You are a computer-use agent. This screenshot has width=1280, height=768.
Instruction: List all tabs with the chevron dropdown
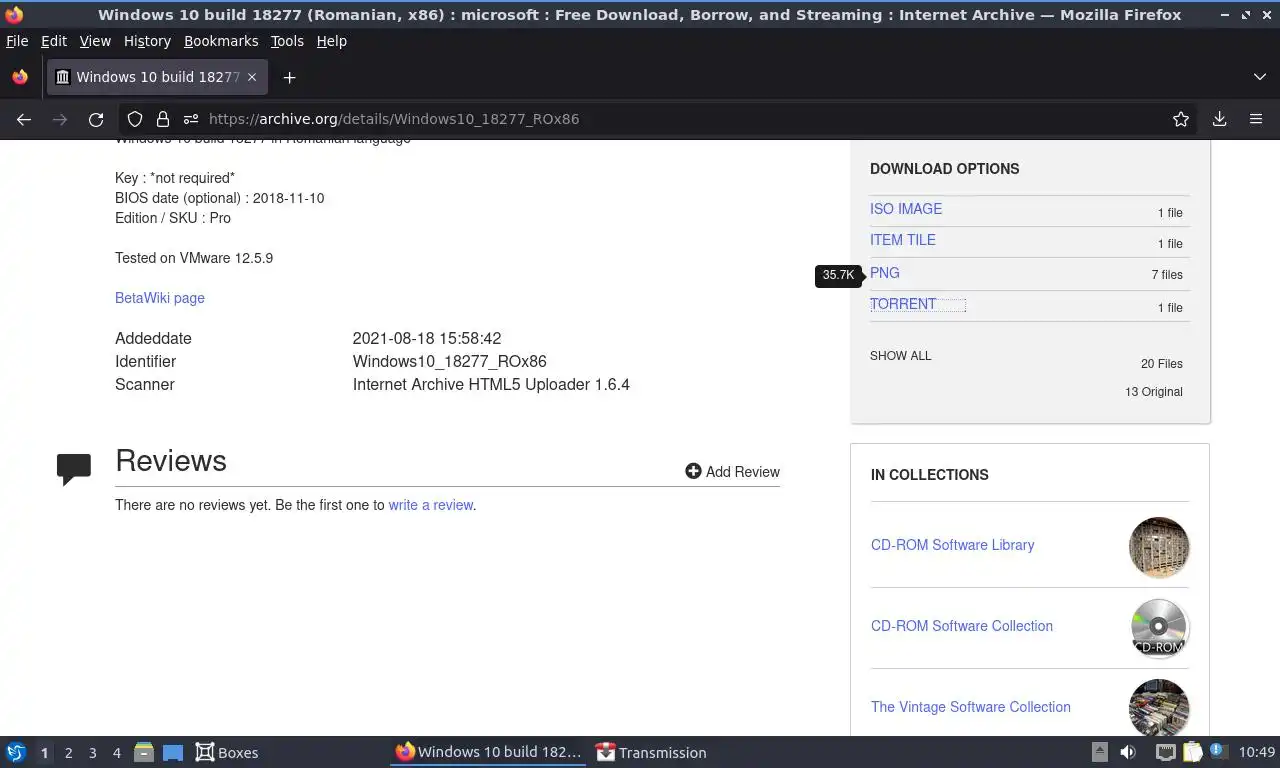(1259, 77)
